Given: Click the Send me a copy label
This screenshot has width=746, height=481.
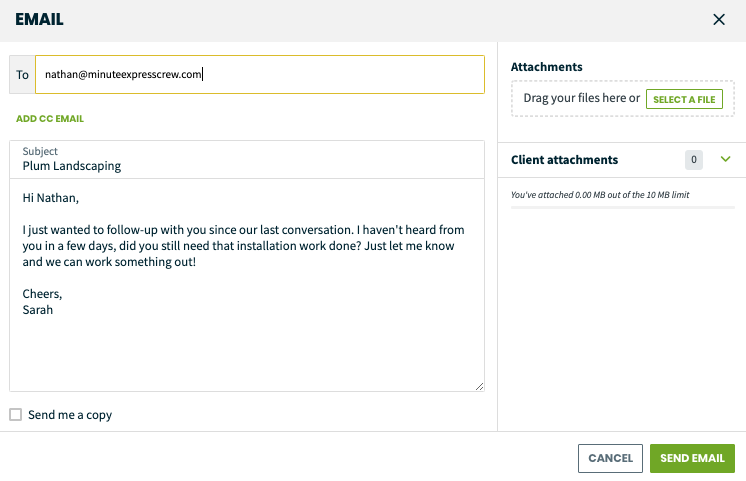Looking at the screenshot, I should tap(70, 415).
